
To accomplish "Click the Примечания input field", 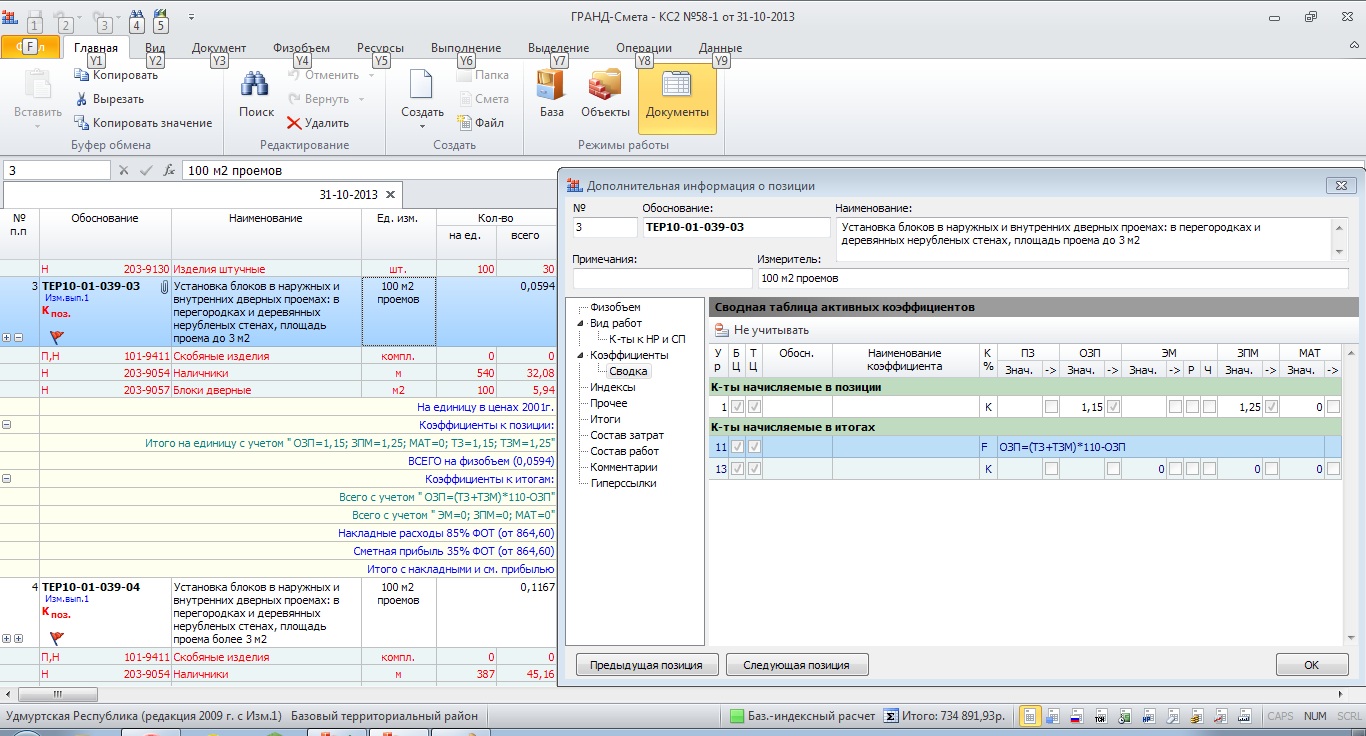I will pos(662,278).
